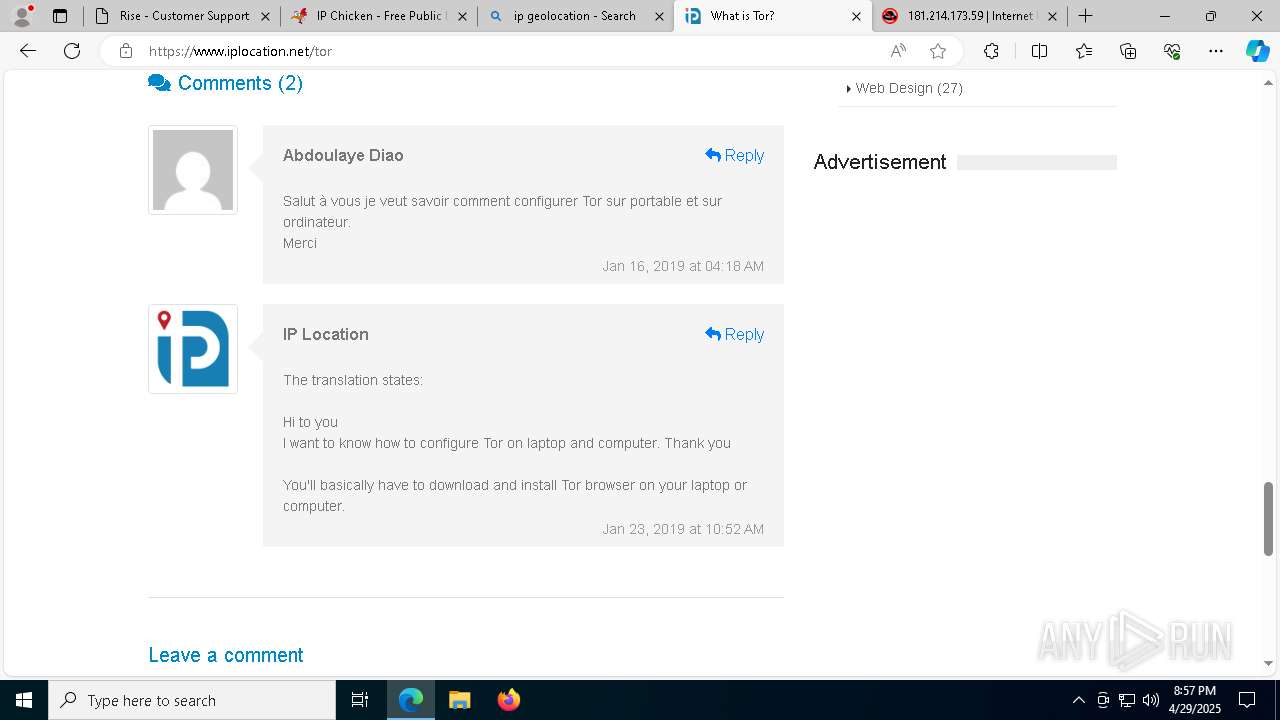The height and width of the screenshot is (720, 1280).
Task: Reply to Abdoulaye Diao's comment
Action: pyautogui.click(x=735, y=155)
